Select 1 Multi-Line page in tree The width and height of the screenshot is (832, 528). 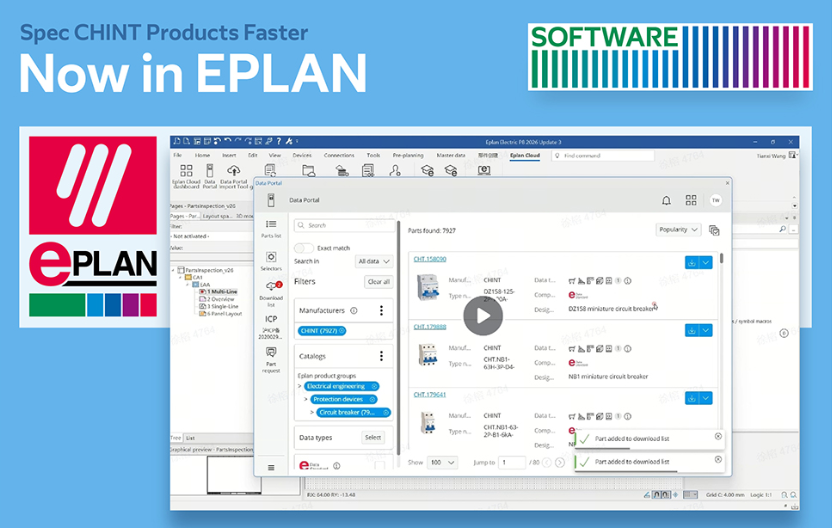click(x=223, y=291)
